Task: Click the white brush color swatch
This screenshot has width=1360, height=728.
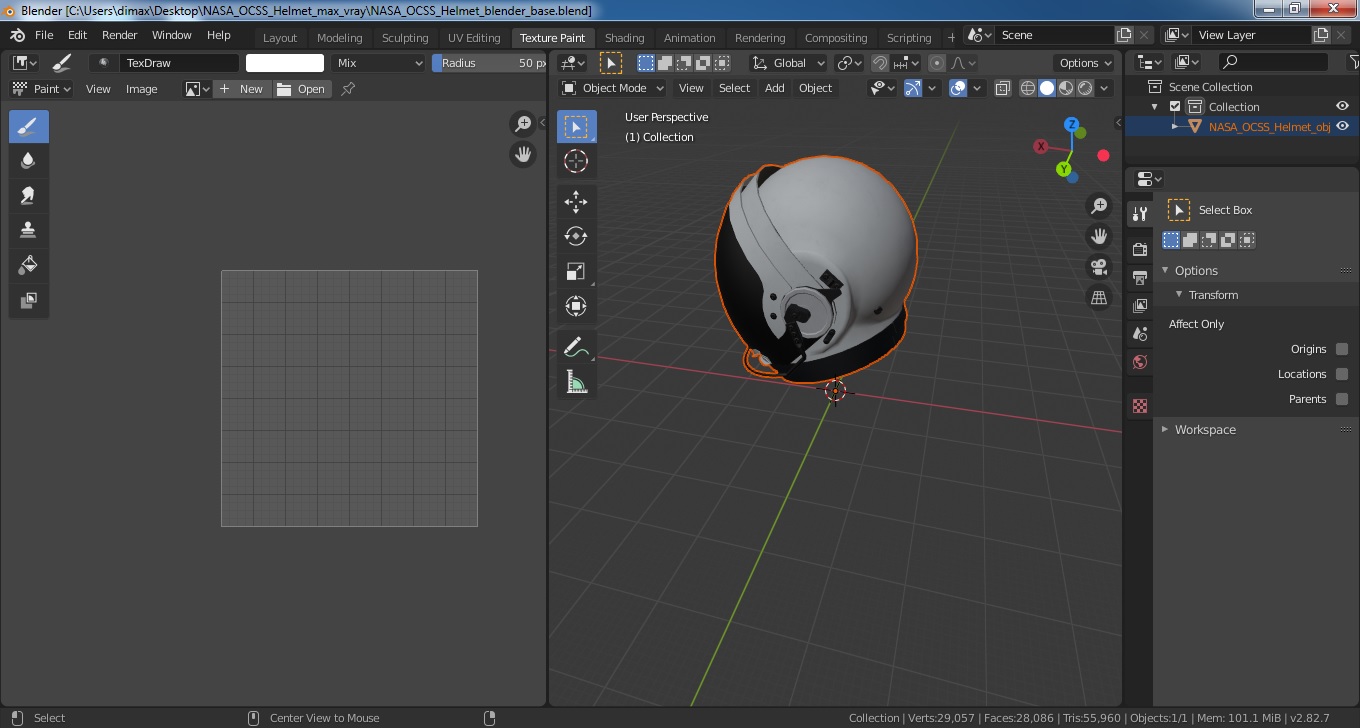Action: click(285, 63)
